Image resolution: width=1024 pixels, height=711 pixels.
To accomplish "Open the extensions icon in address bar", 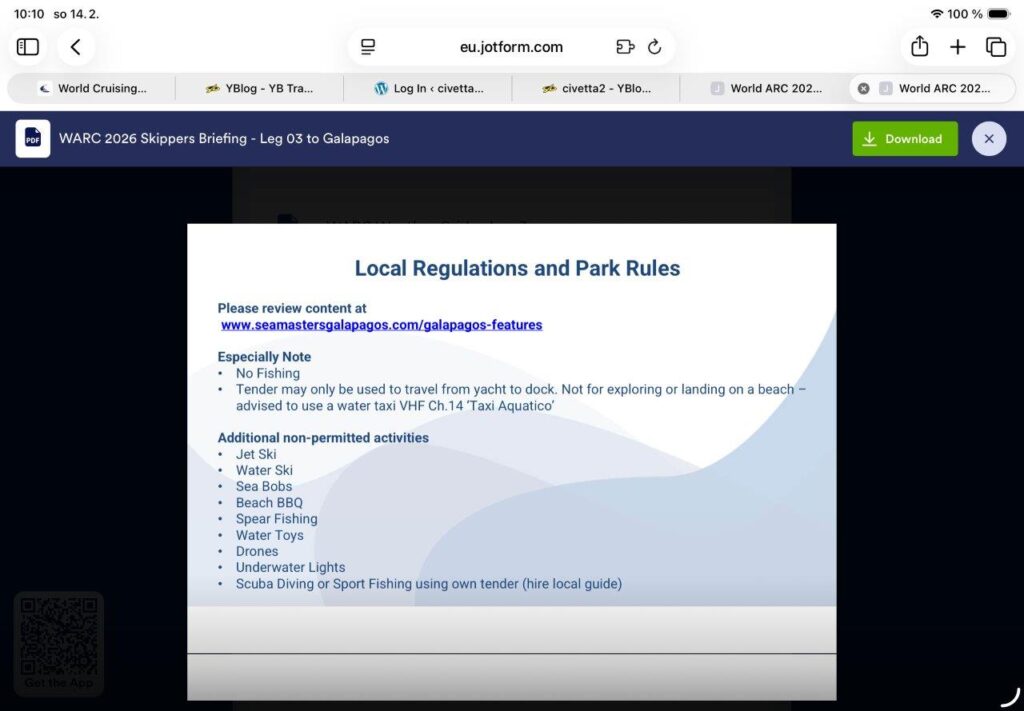I will 625,47.
